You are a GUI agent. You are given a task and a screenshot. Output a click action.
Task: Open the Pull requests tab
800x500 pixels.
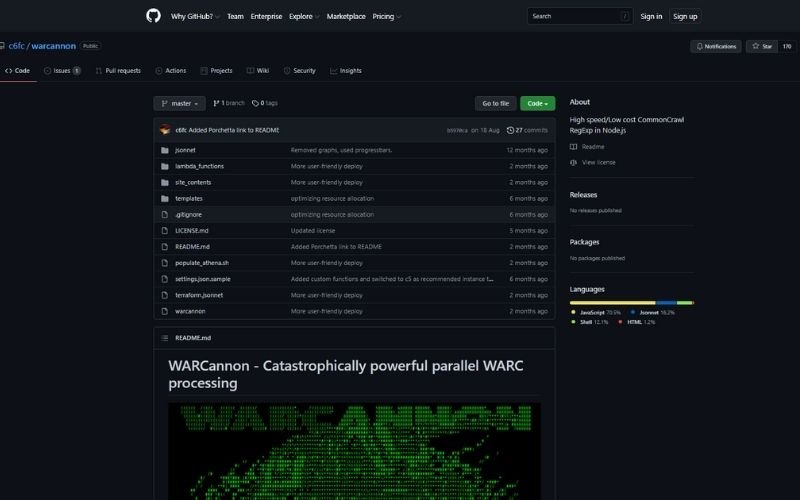(x=118, y=70)
